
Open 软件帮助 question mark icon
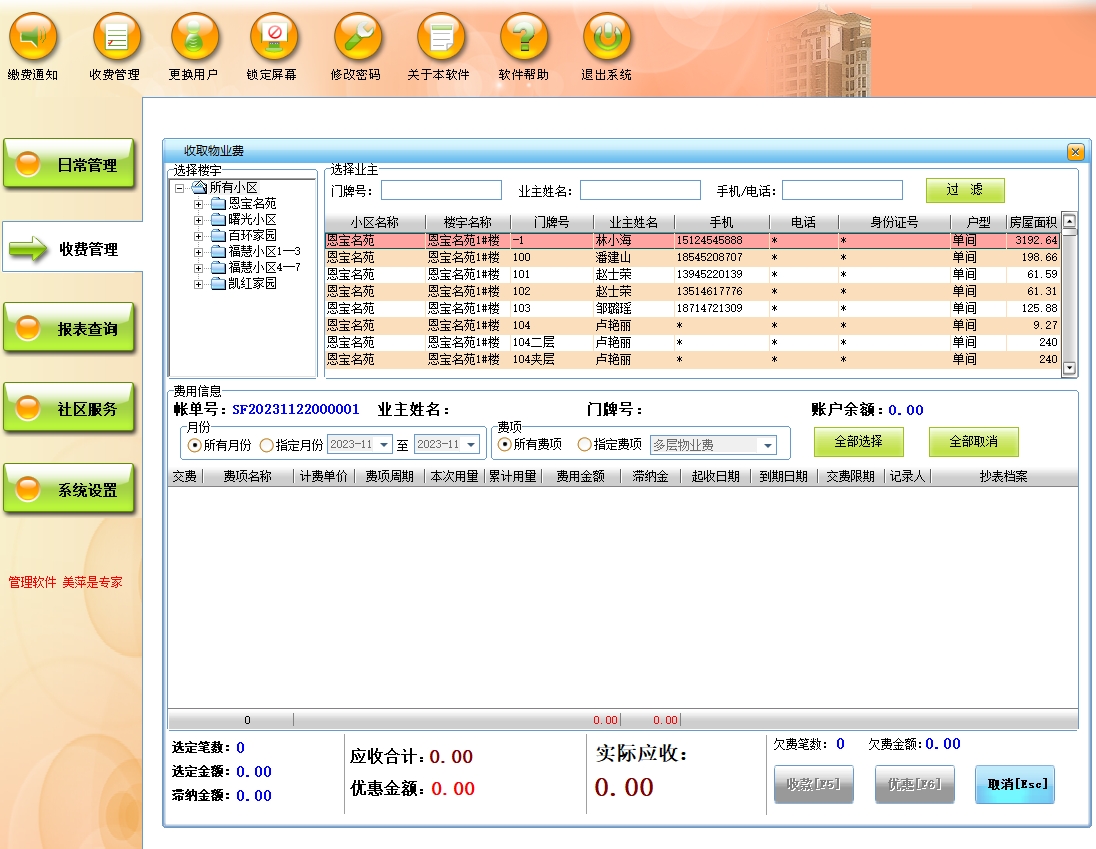pyautogui.click(x=524, y=39)
